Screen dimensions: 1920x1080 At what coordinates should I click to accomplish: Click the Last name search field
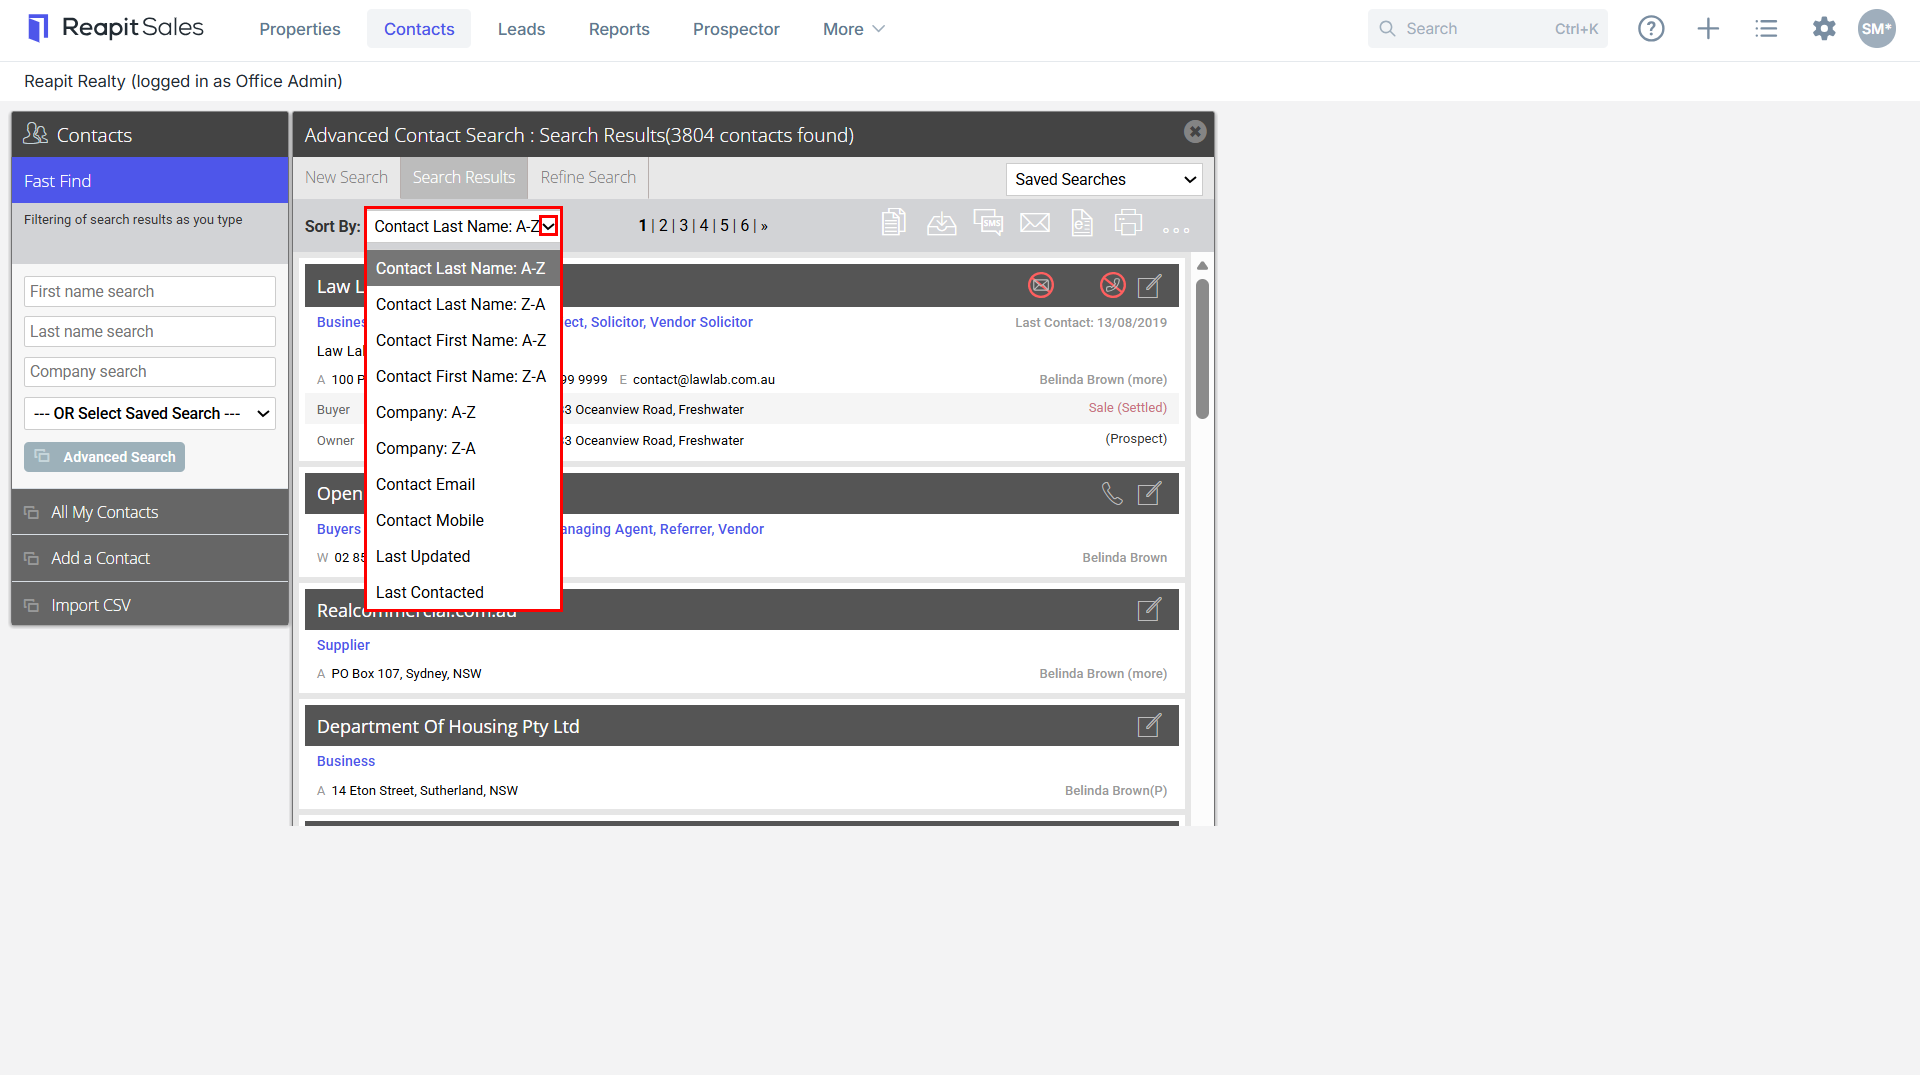click(150, 332)
